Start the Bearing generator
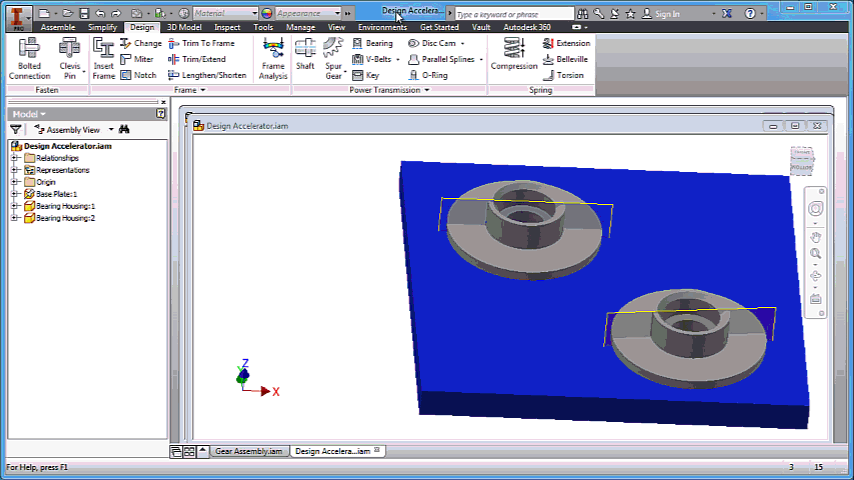This screenshot has height=480, width=854. pos(373,43)
